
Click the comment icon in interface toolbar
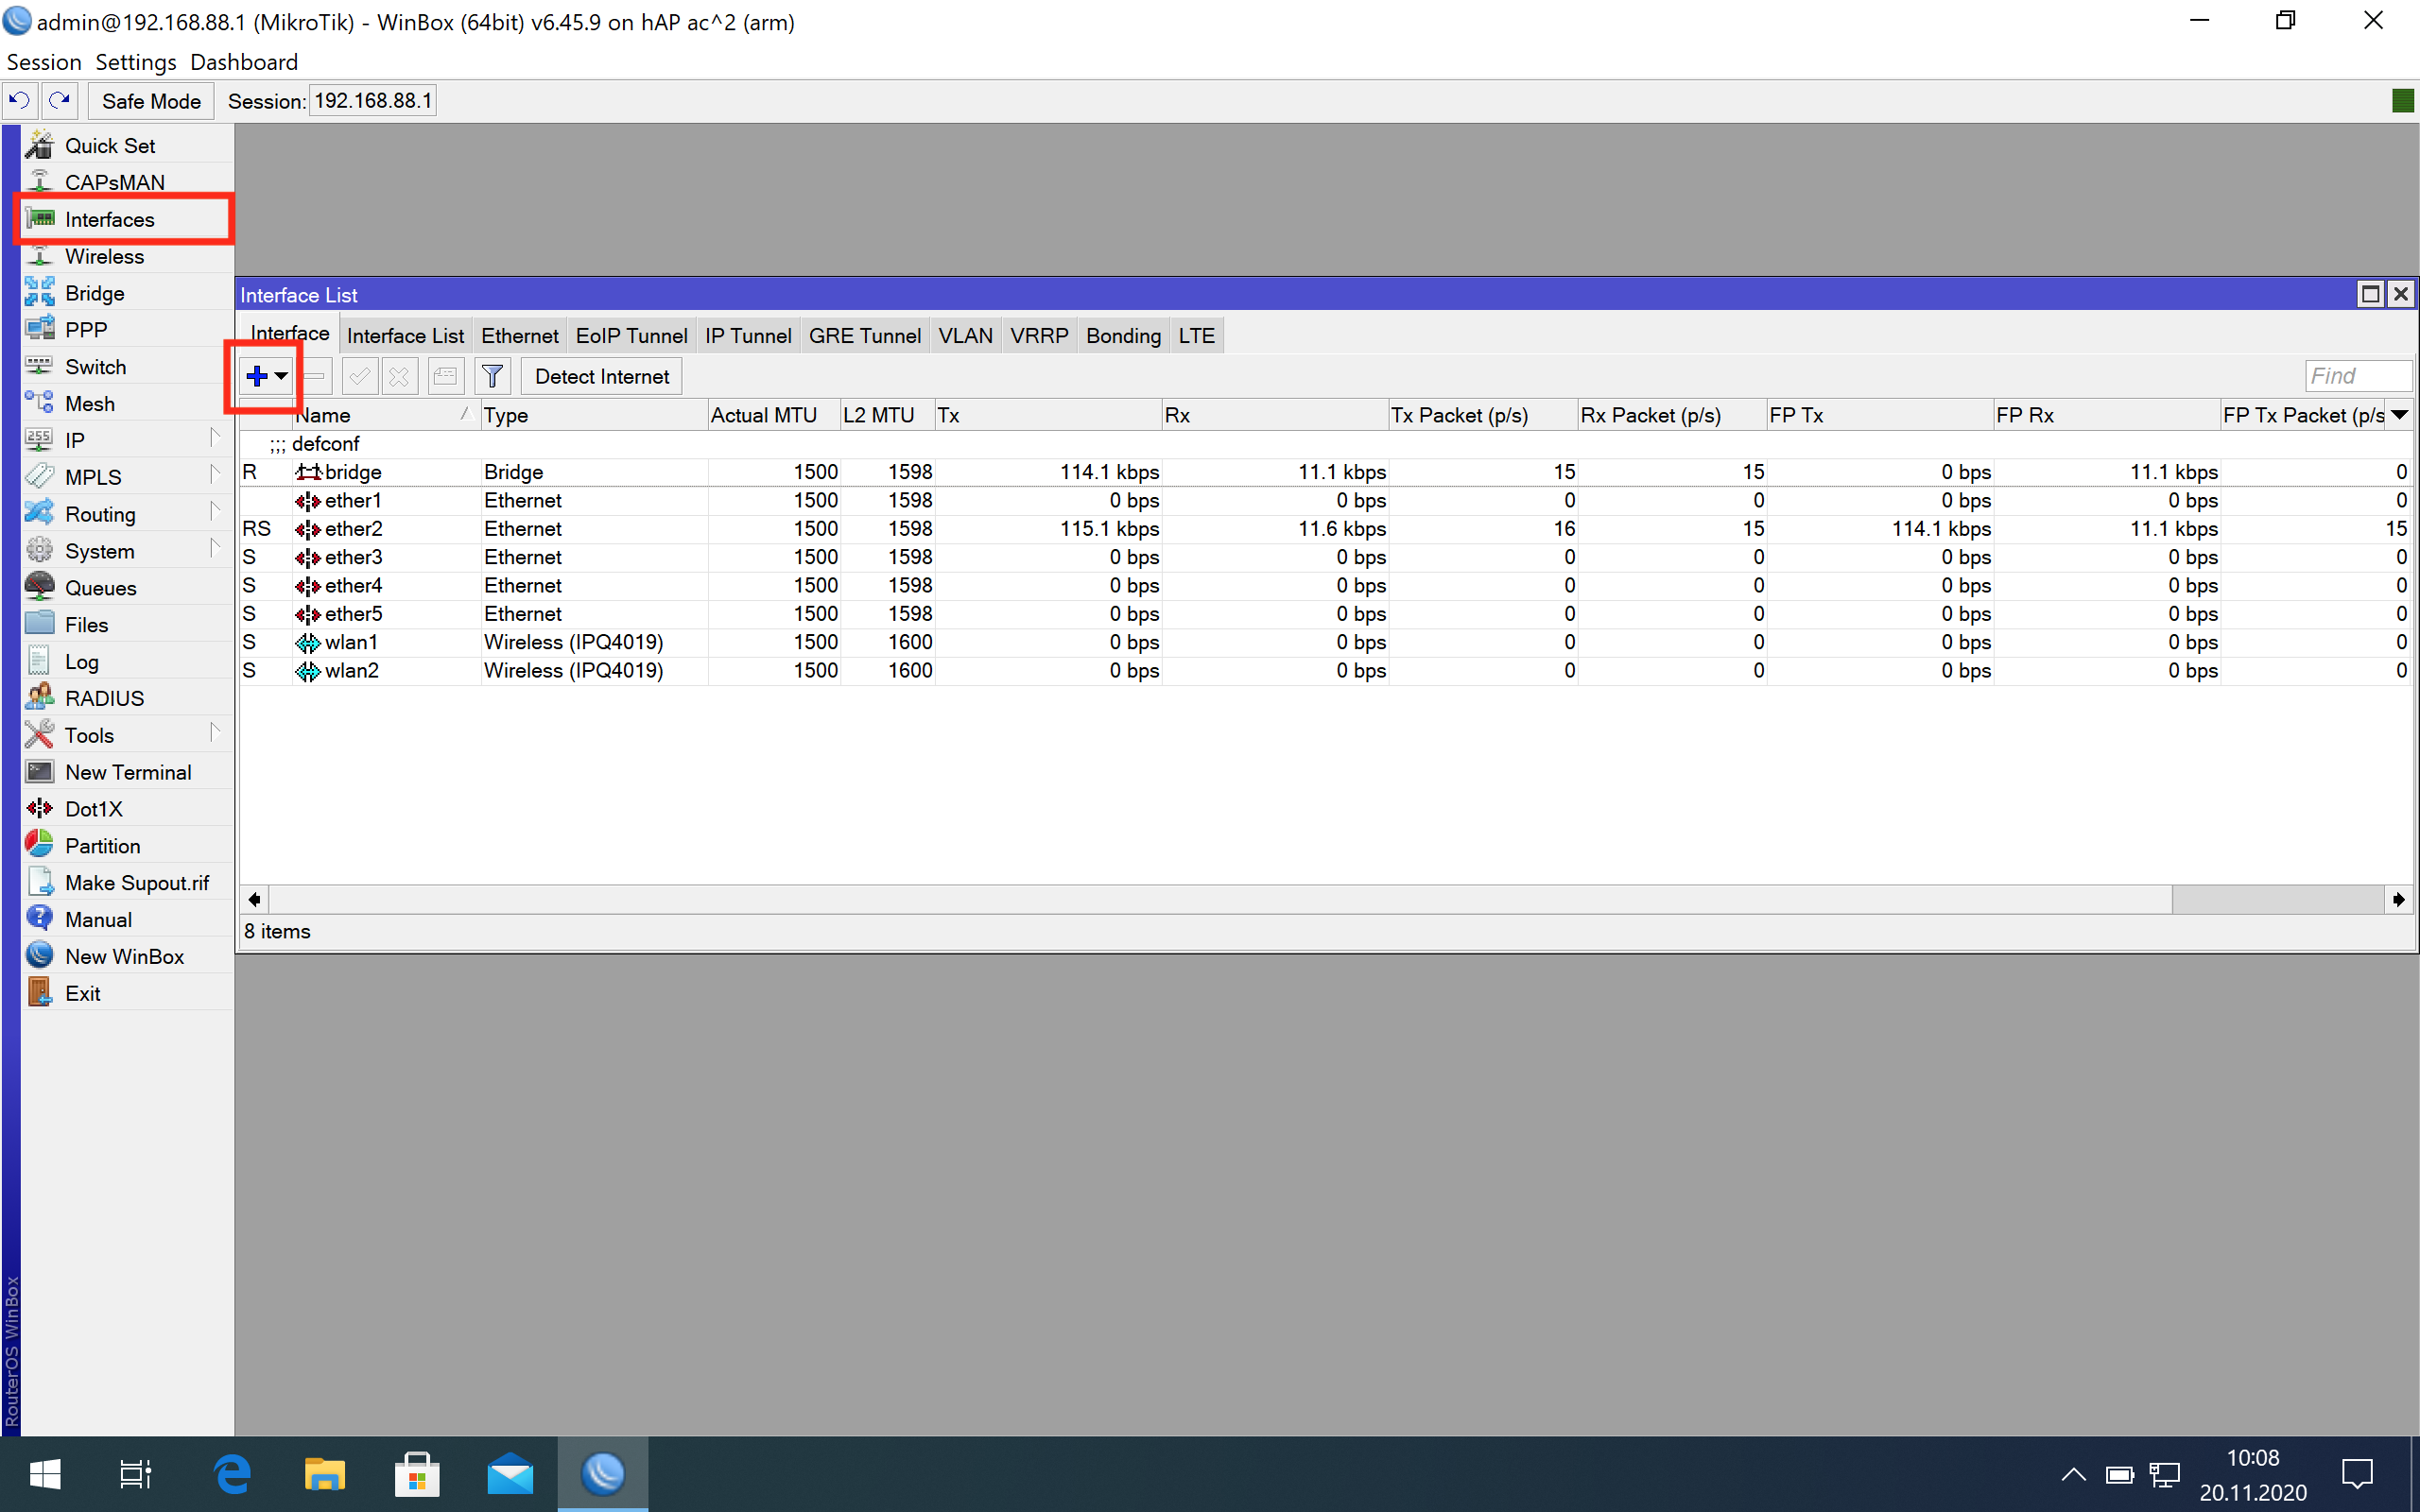[x=445, y=376]
